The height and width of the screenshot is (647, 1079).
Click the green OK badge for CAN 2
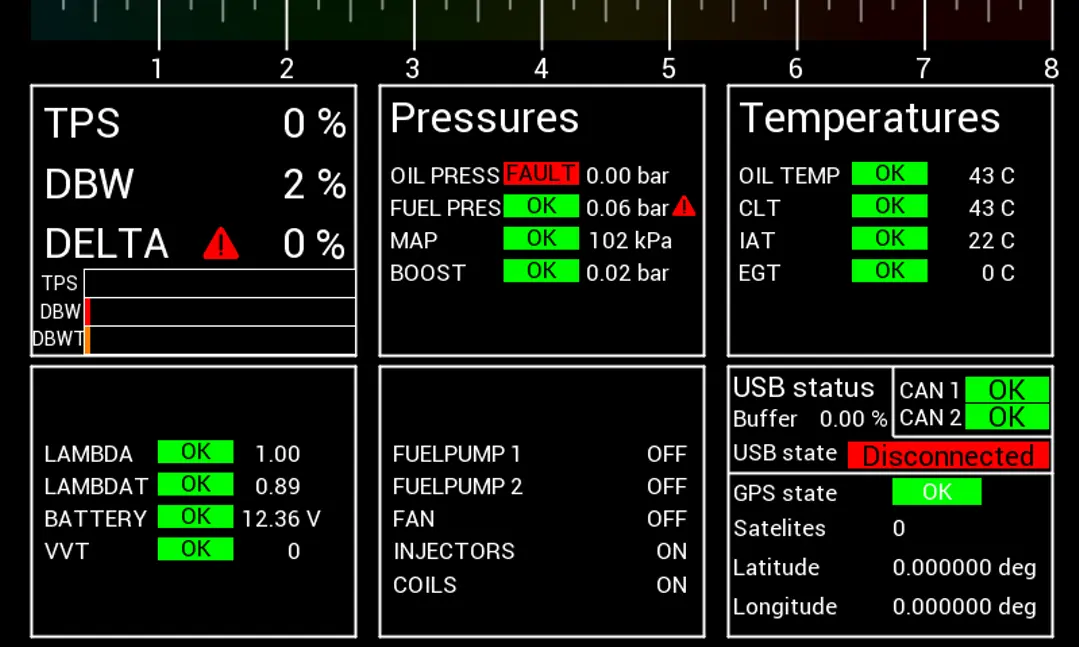(x=1006, y=417)
